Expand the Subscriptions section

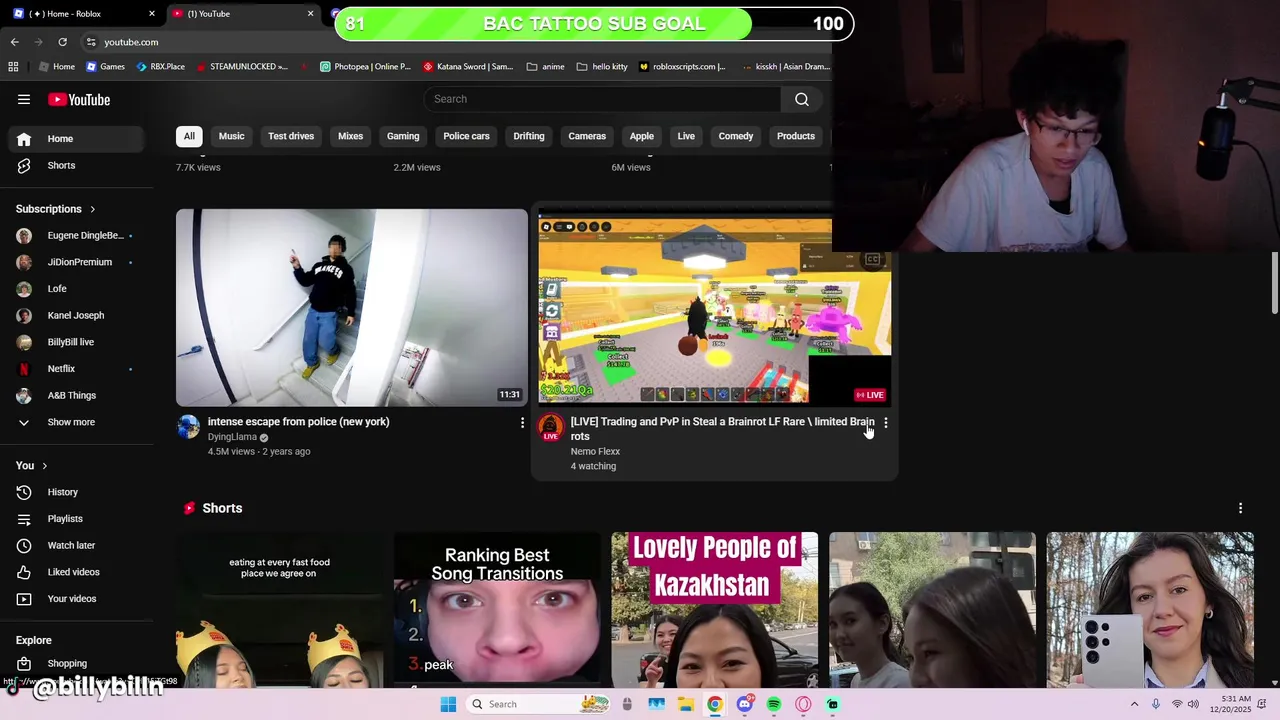(x=56, y=209)
